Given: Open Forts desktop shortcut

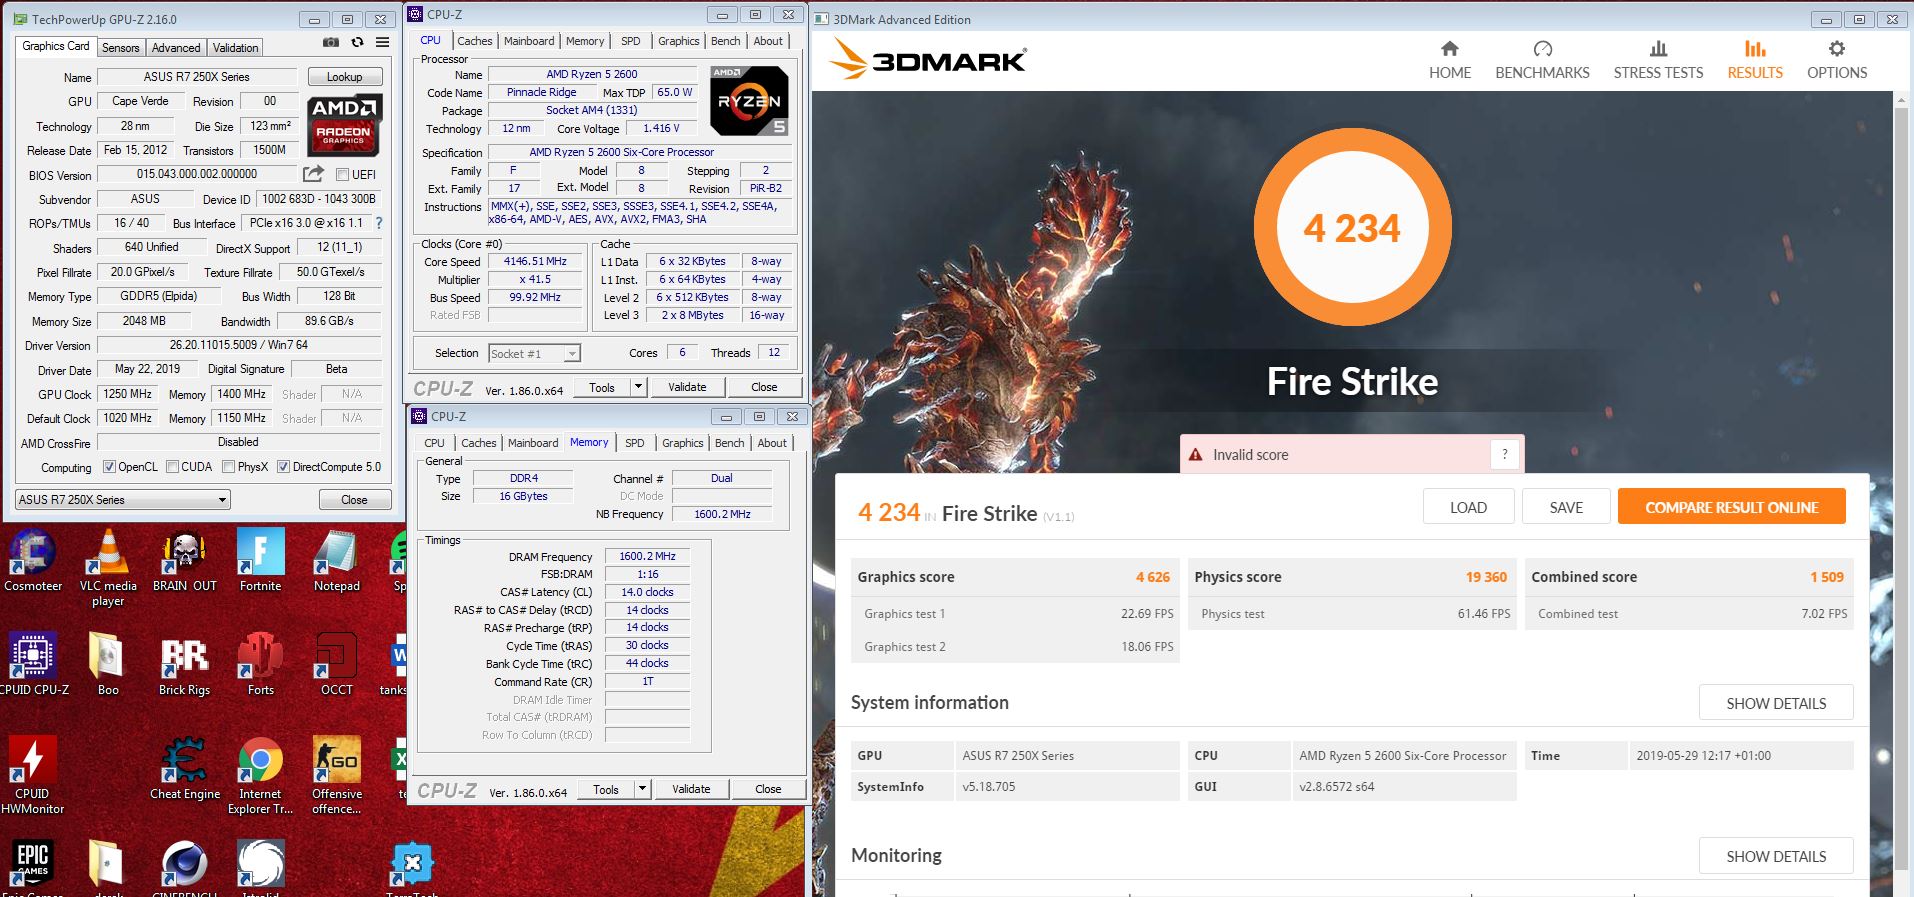Looking at the screenshot, I should (x=260, y=665).
